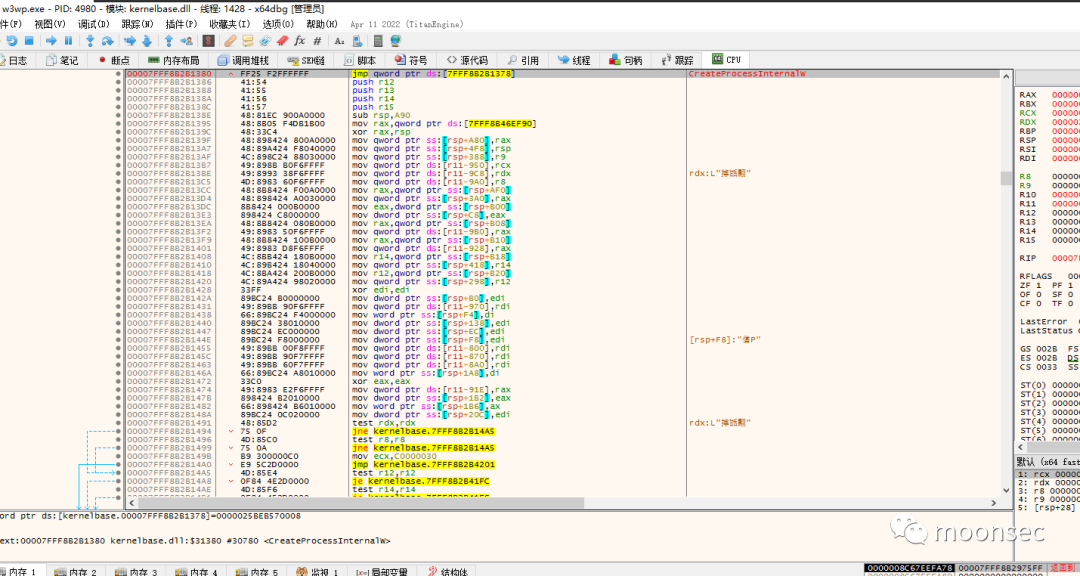The image size is (1080, 576).
Task: Open the patches (bandage) icon
Action: tap(230, 41)
